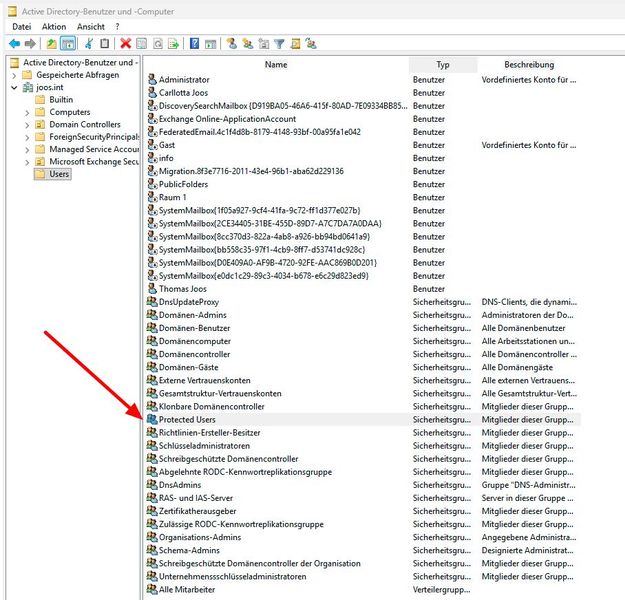Select Exchange Online-ApplicationAccount entry
Image resolution: width=625 pixels, height=600 pixels.
pos(227,118)
